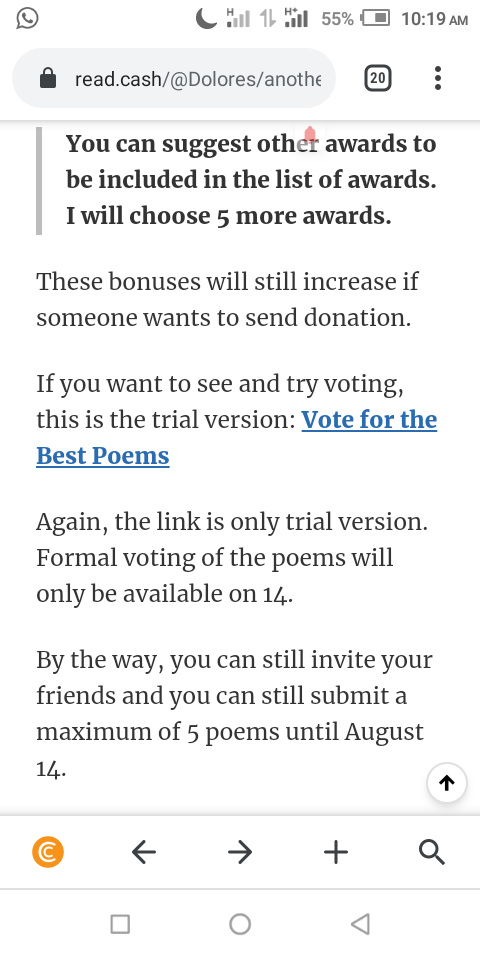Screen dimensions: 480x960
Task: Tap the moon do-not-disturb icon
Action: pos(206,19)
